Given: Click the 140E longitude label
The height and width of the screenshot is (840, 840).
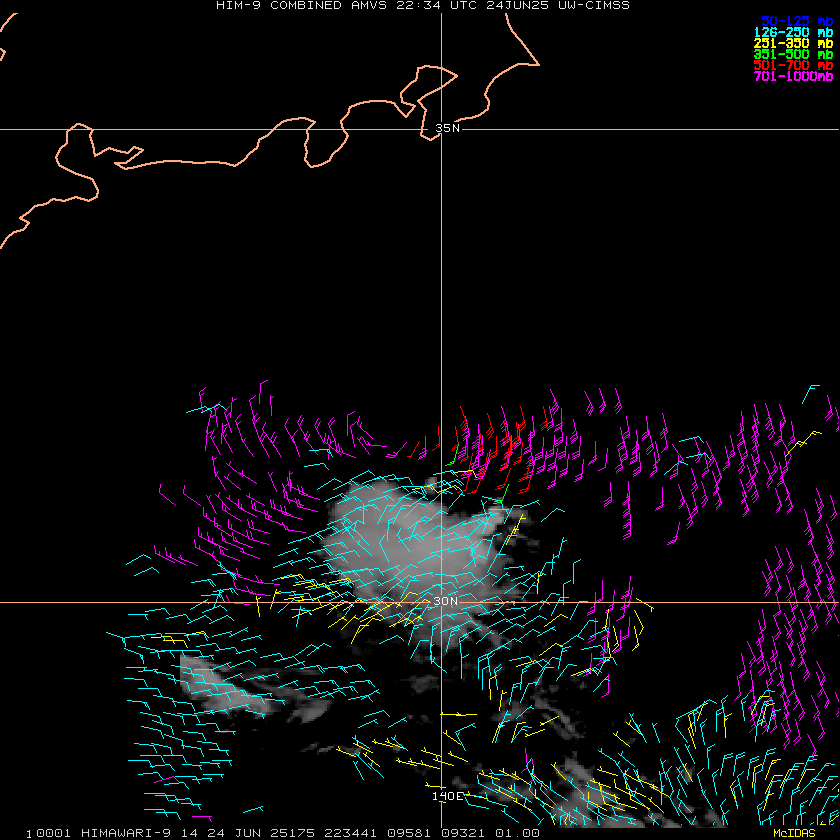Looking at the screenshot, I should pos(448,796).
